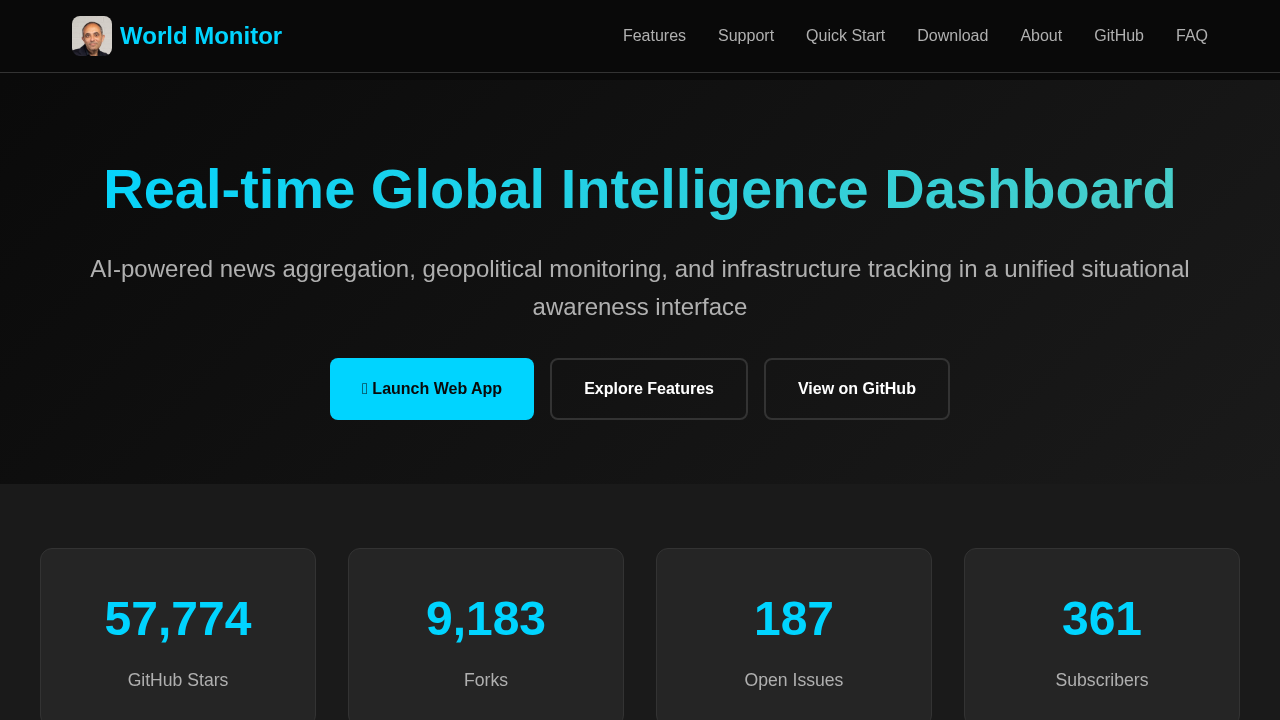Open the Download nav link

click(952, 36)
